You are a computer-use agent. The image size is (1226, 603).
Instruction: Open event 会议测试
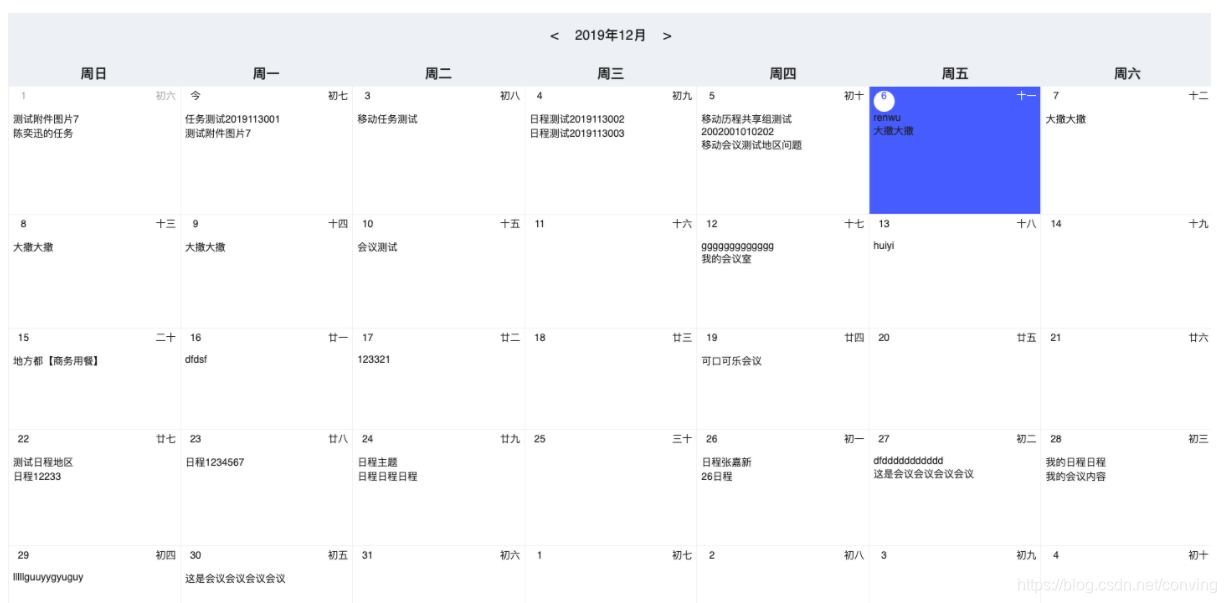pyautogui.click(x=377, y=247)
